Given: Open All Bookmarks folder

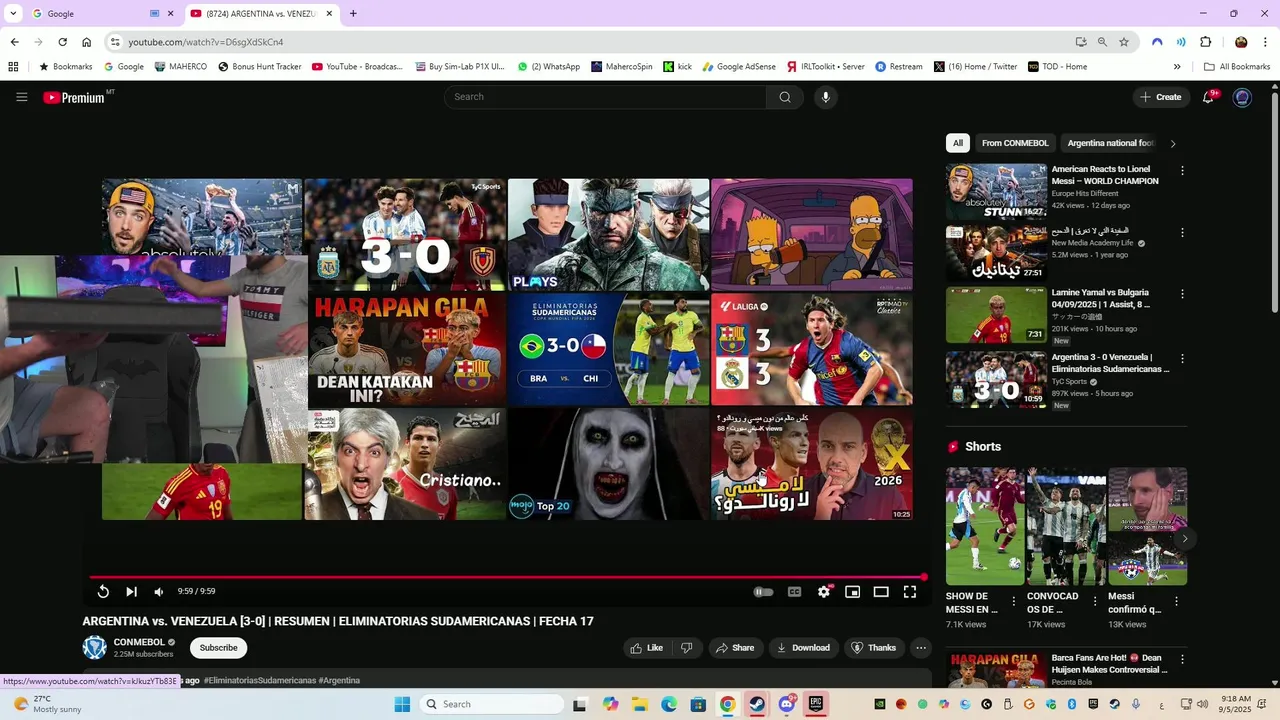Looking at the screenshot, I should coord(1237,67).
